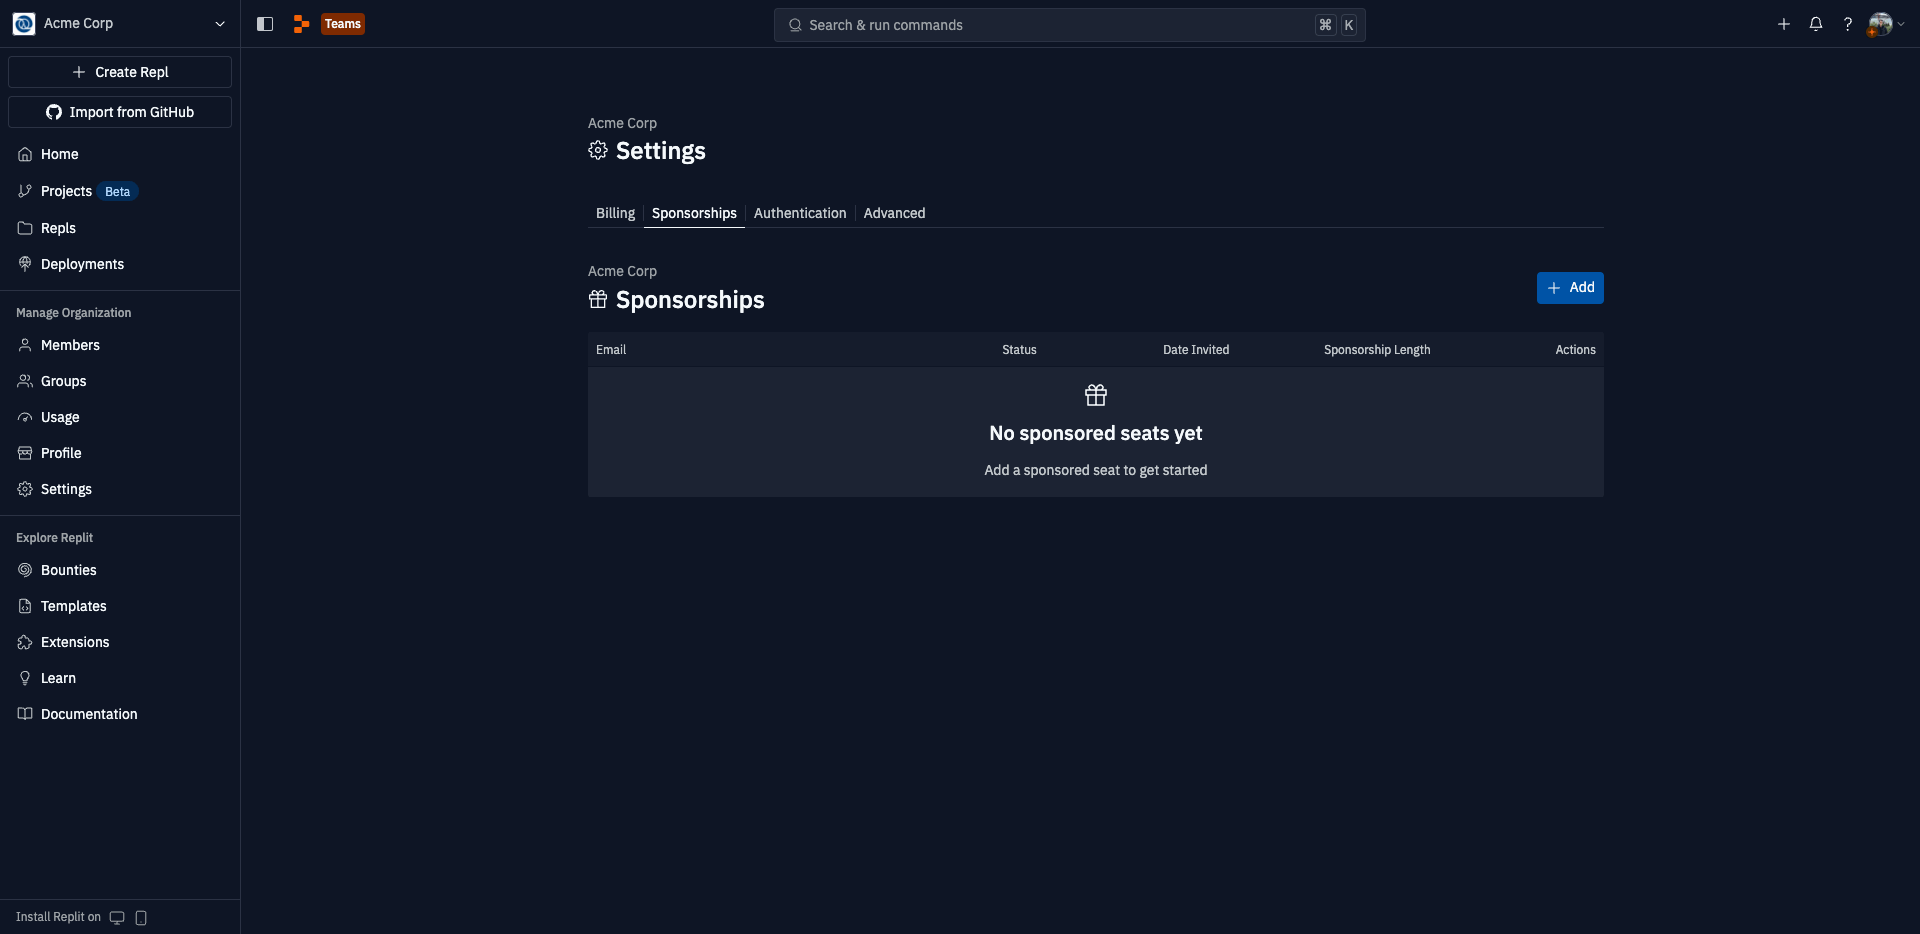Viewport: 1920px width, 934px height.
Task: Select the Sponsorships tab
Action: tap(694, 213)
